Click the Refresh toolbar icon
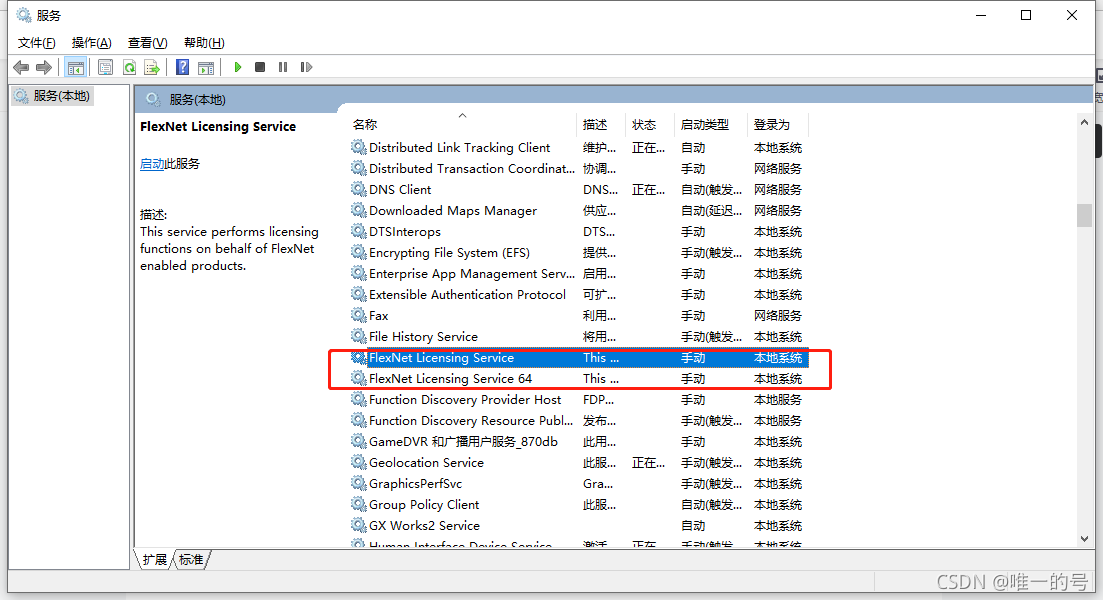The image size is (1103, 600). pyautogui.click(x=129, y=68)
